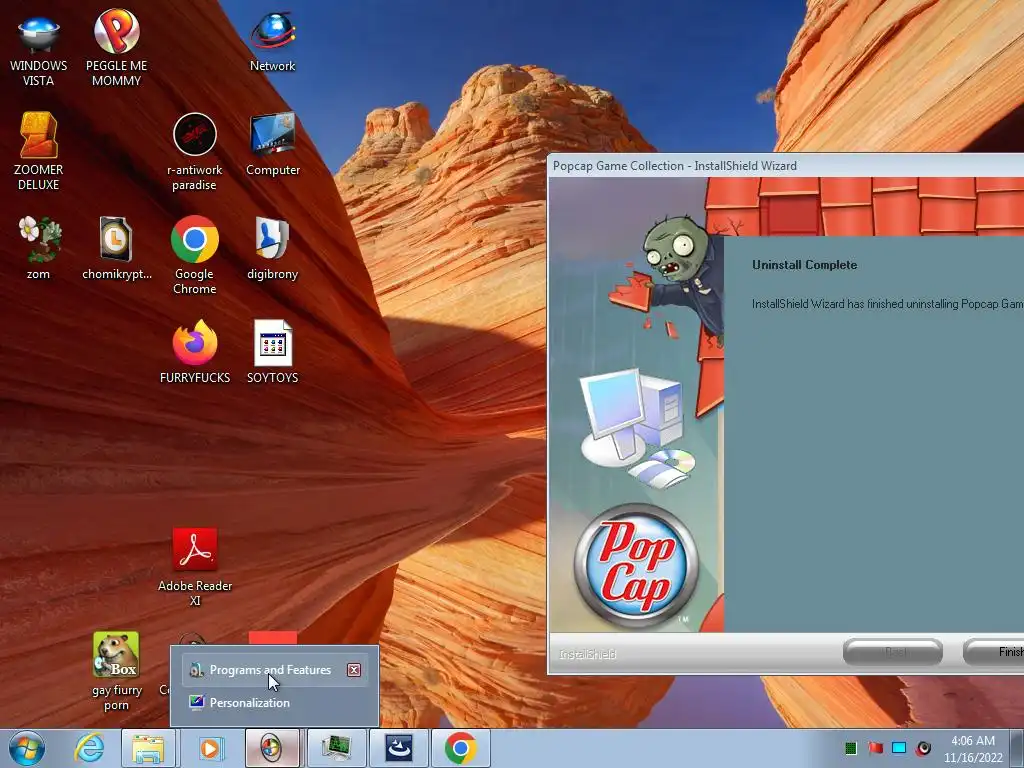Switch to the InstallShield taskbar button
1024x768 pixels.
pyautogui.click(x=398, y=748)
